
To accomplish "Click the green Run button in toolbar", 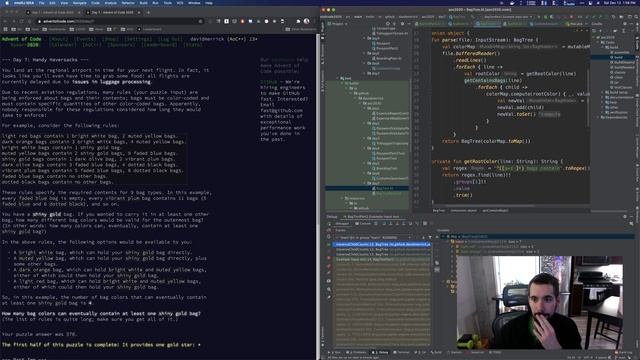I will pyautogui.click(x=539, y=17).
